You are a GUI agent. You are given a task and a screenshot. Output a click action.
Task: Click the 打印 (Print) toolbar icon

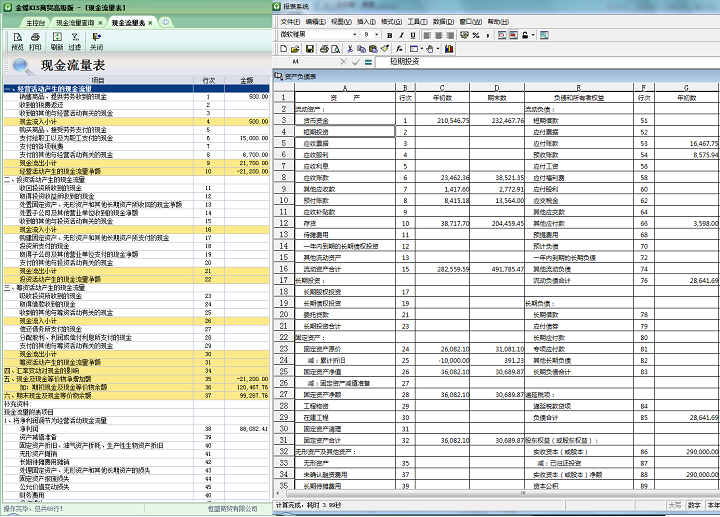coord(36,41)
